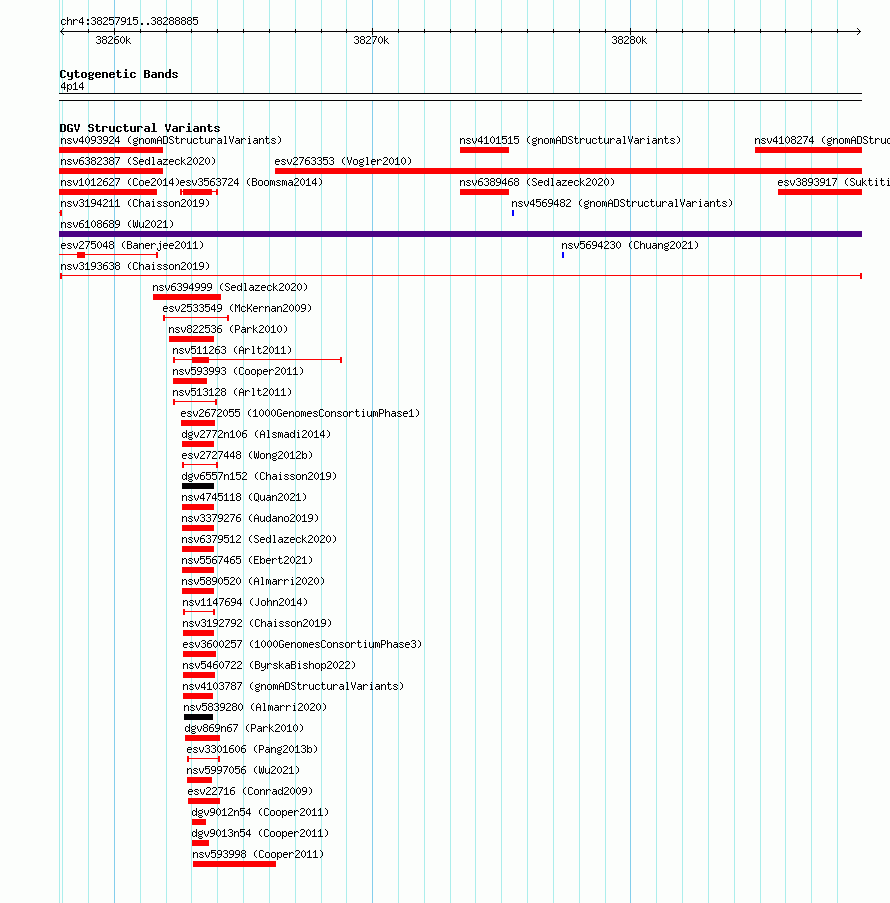Select the esv2763353 (Vogler2010) label
Viewport: 890px width, 903px height.
pyautogui.click(x=343, y=161)
